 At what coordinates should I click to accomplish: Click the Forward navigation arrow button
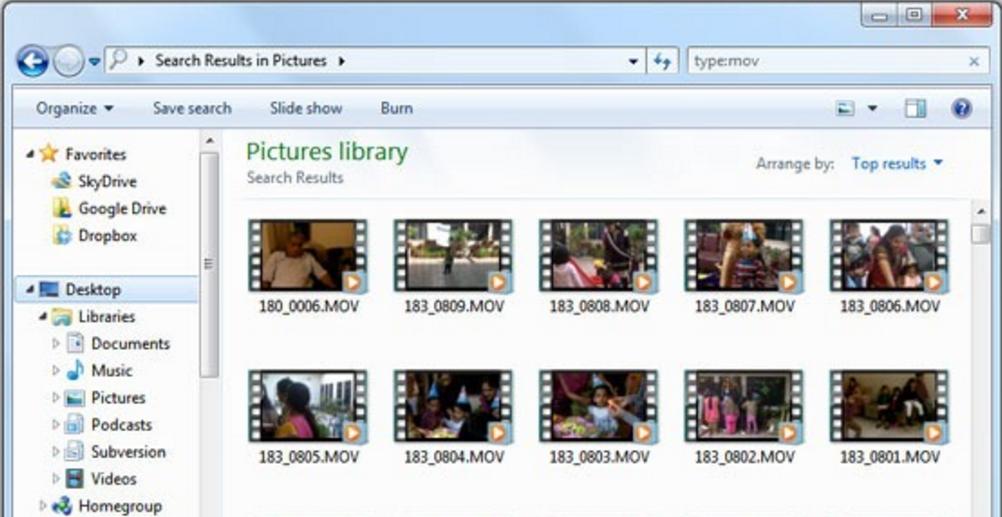coord(68,62)
